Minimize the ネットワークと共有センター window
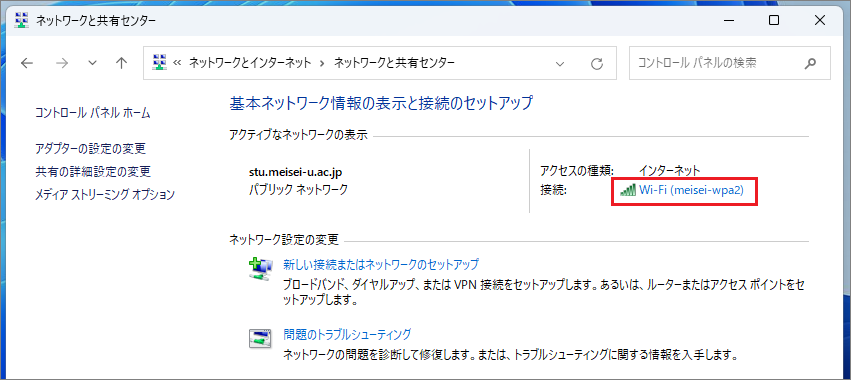Screen dimensions: 851x380 728,21
